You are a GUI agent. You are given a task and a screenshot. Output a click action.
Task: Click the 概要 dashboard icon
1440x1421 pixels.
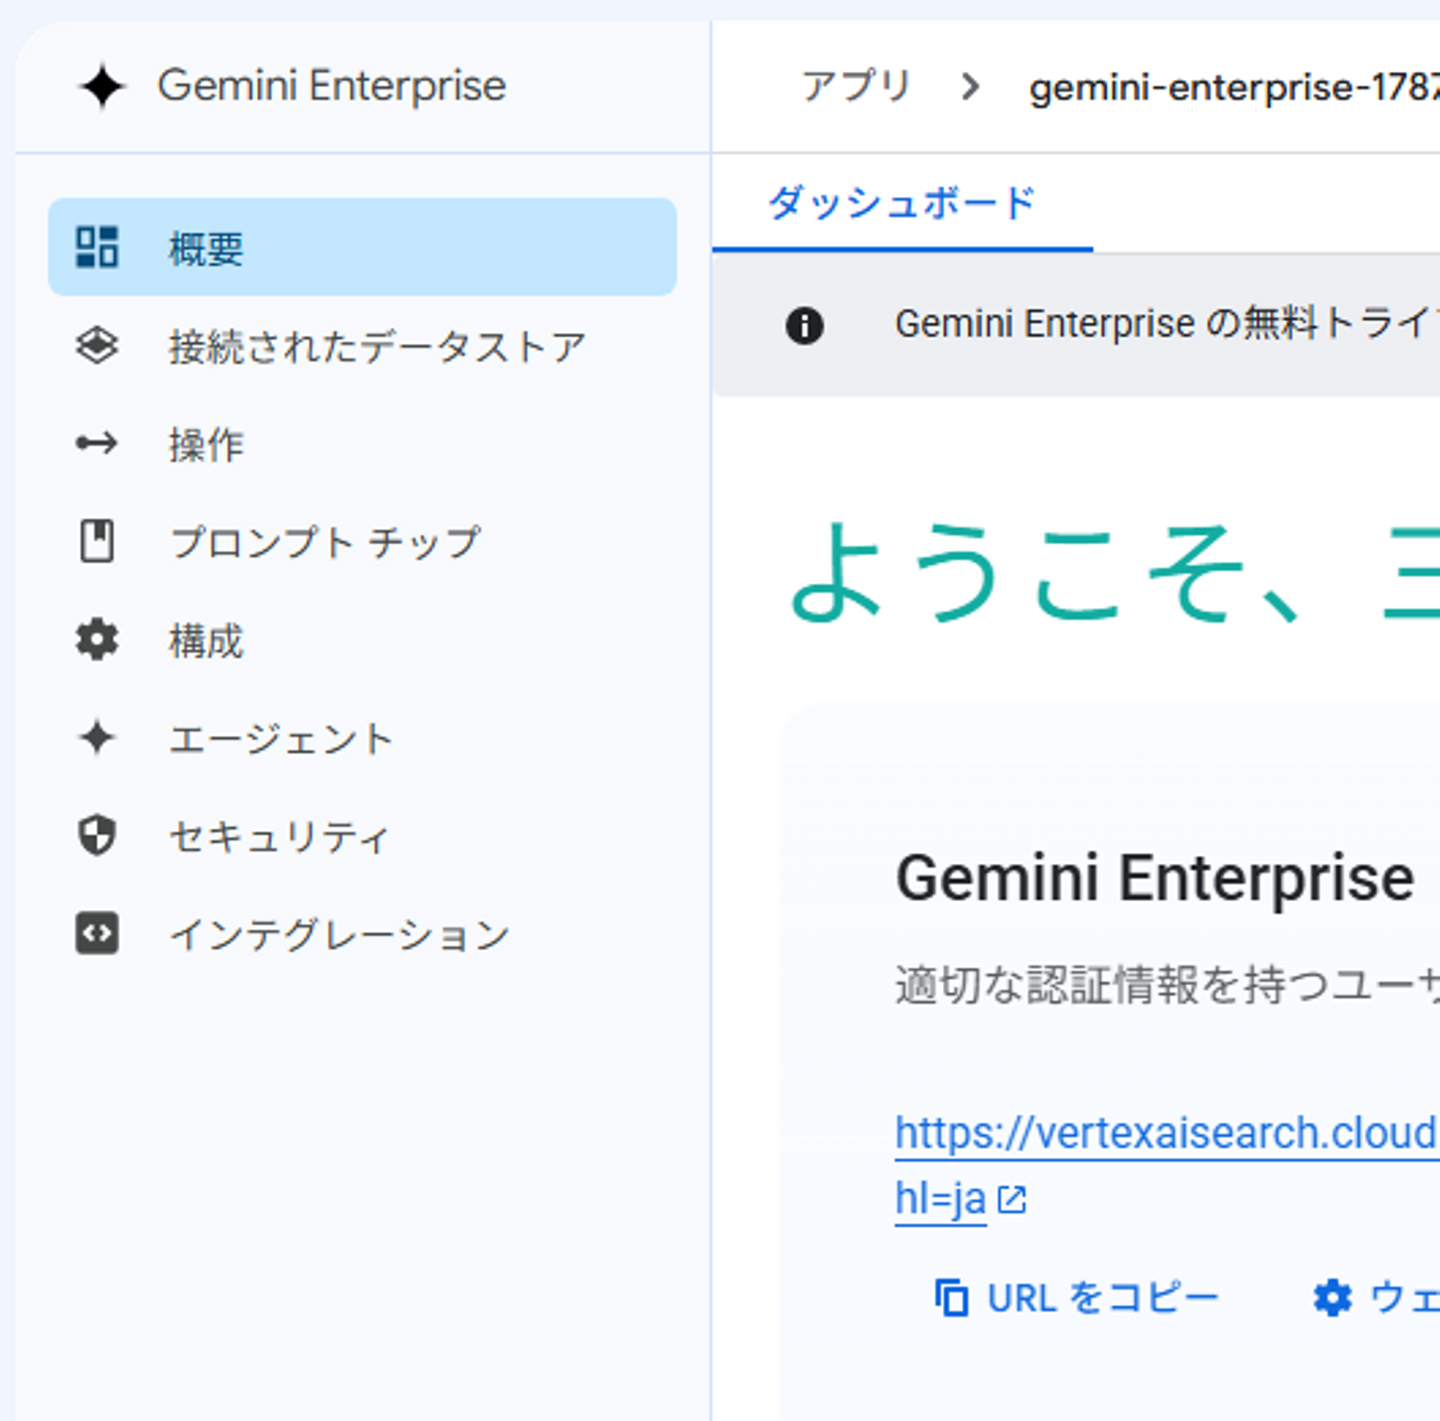[x=97, y=247]
